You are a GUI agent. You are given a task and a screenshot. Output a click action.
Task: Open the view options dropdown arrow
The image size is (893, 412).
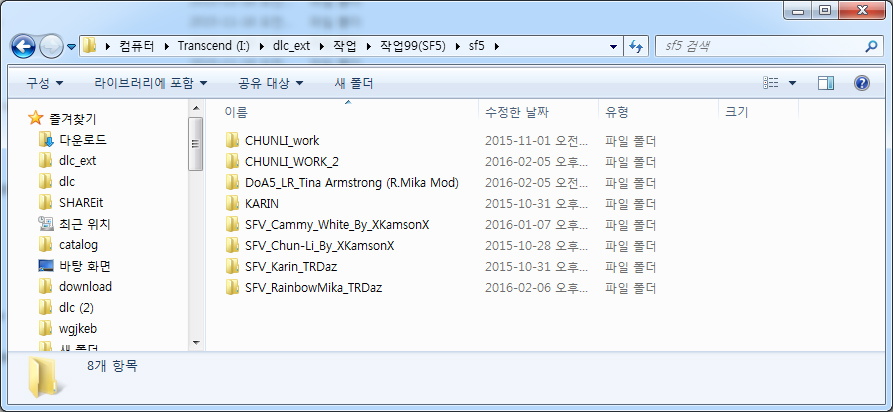coord(793,83)
